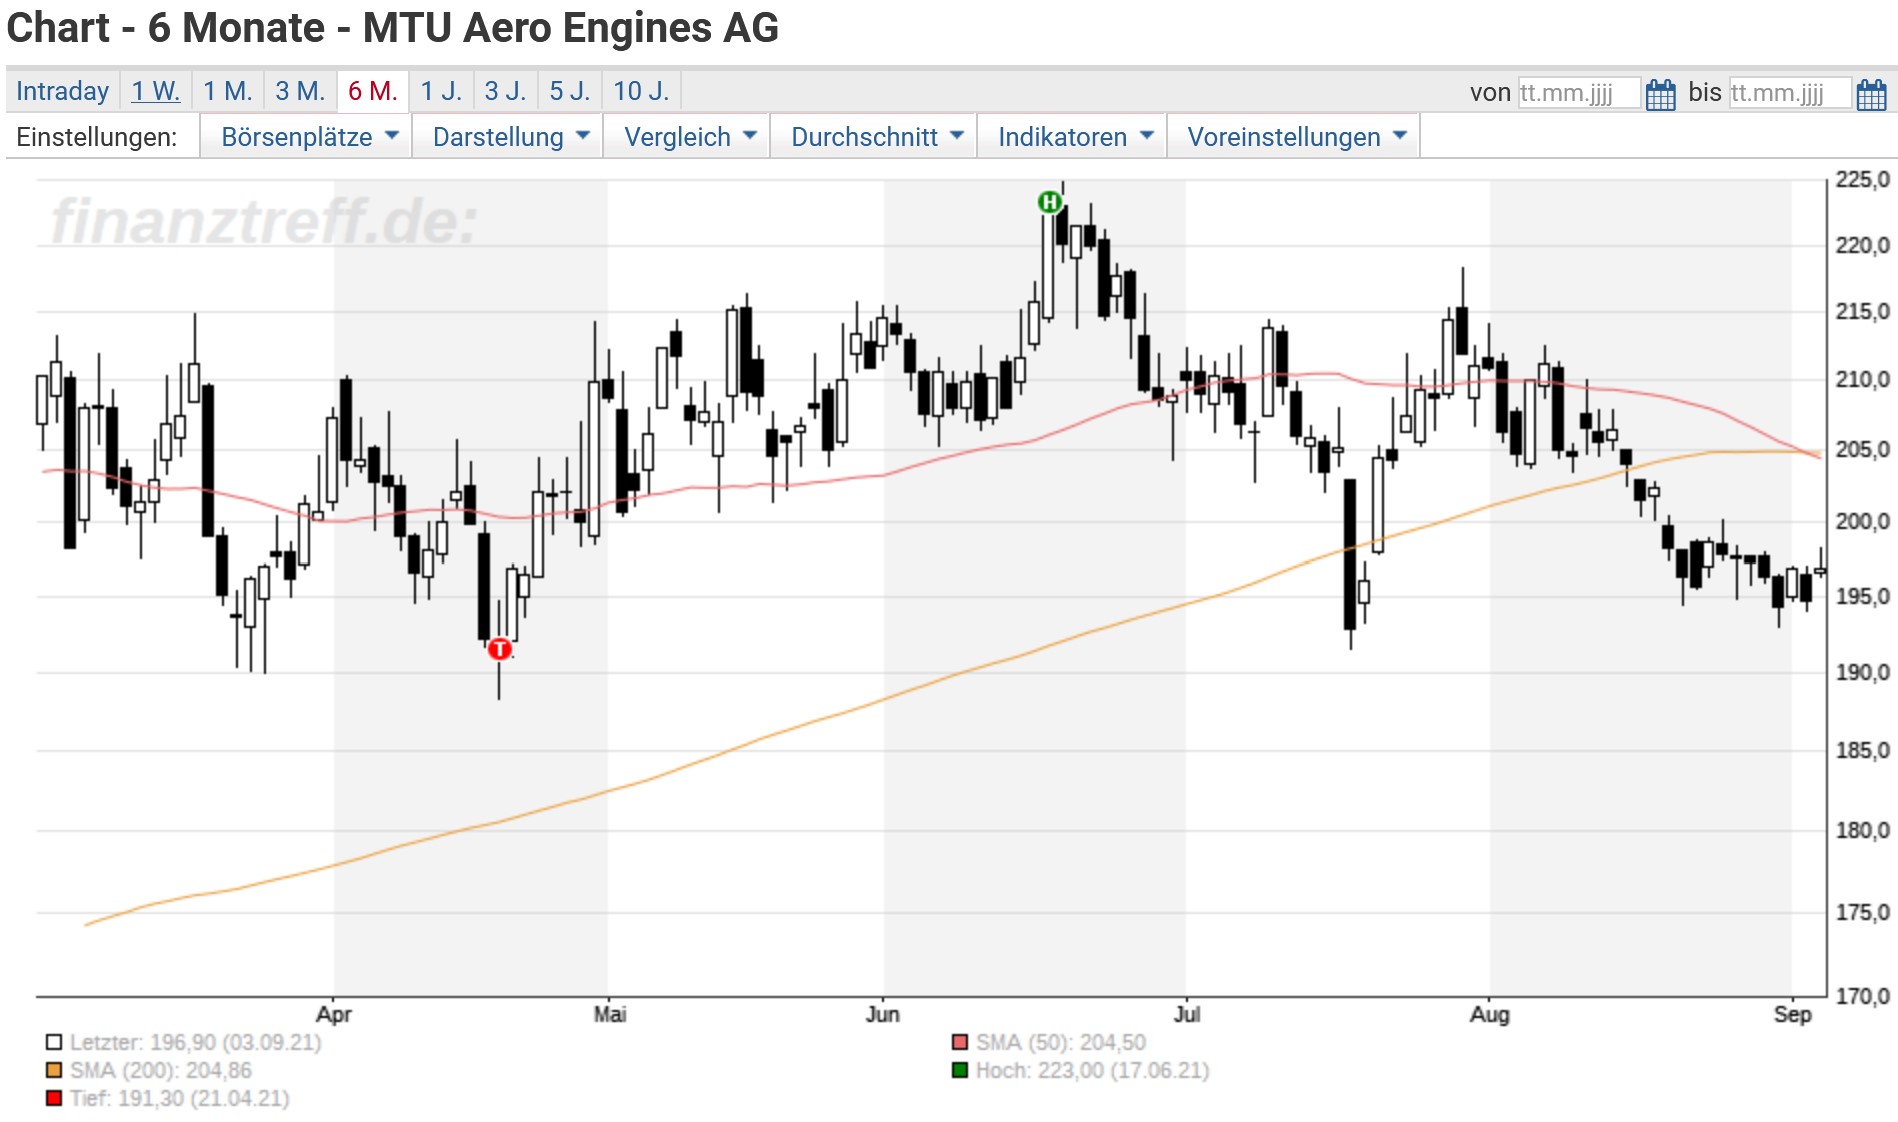Viewport: 1898px width, 1122px height.
Task: Open the Darstellung dropdown menu
Action: coord(508,137)
